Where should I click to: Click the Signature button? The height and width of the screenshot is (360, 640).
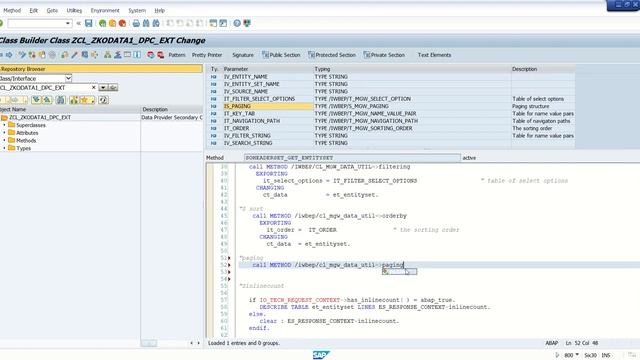point(243,55)
